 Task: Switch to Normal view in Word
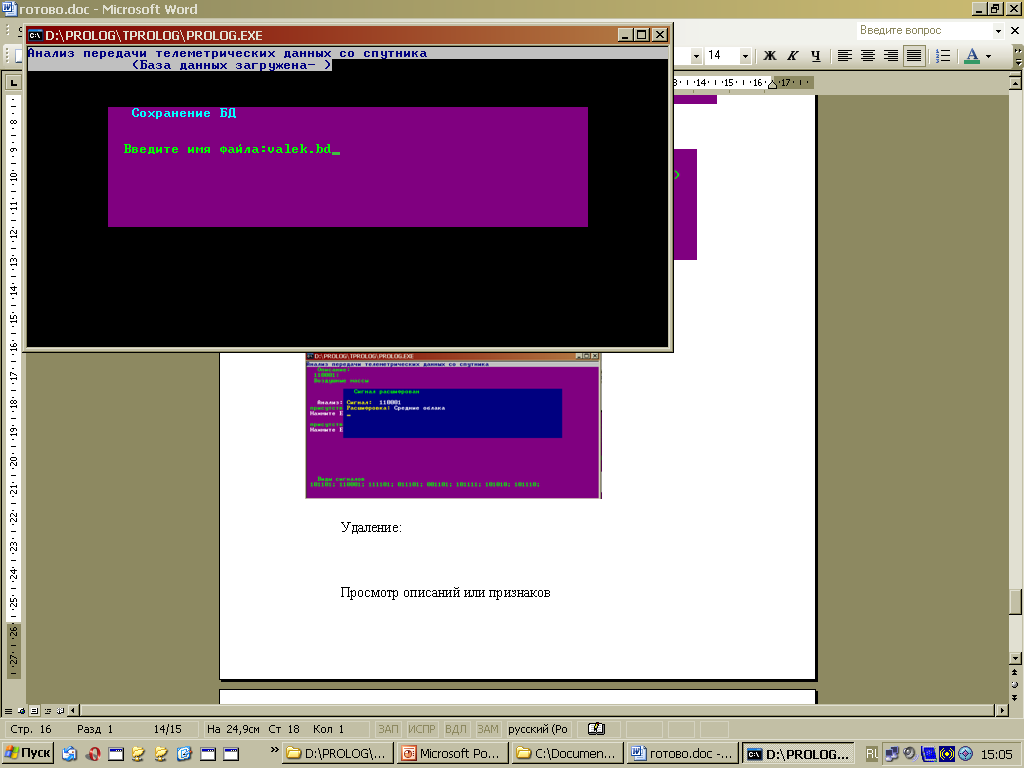tap(8, 711)
